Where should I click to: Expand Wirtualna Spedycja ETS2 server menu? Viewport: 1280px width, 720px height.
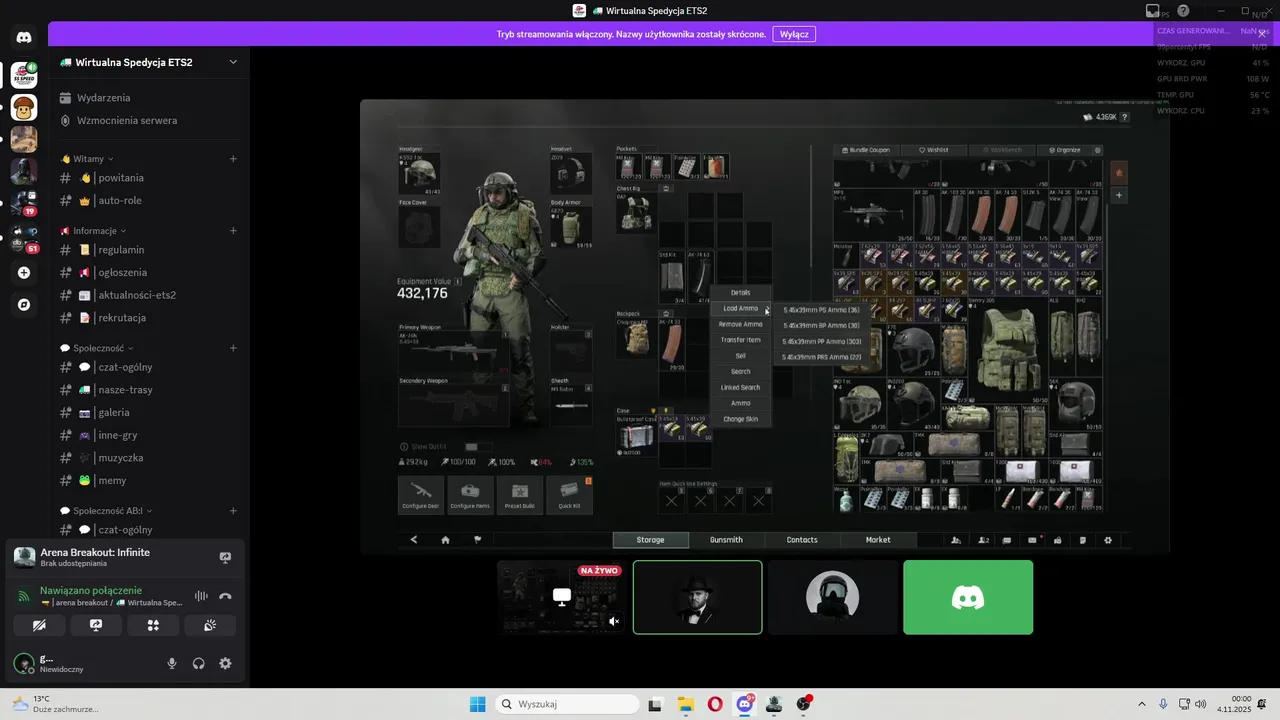click(x=233, y=62)
